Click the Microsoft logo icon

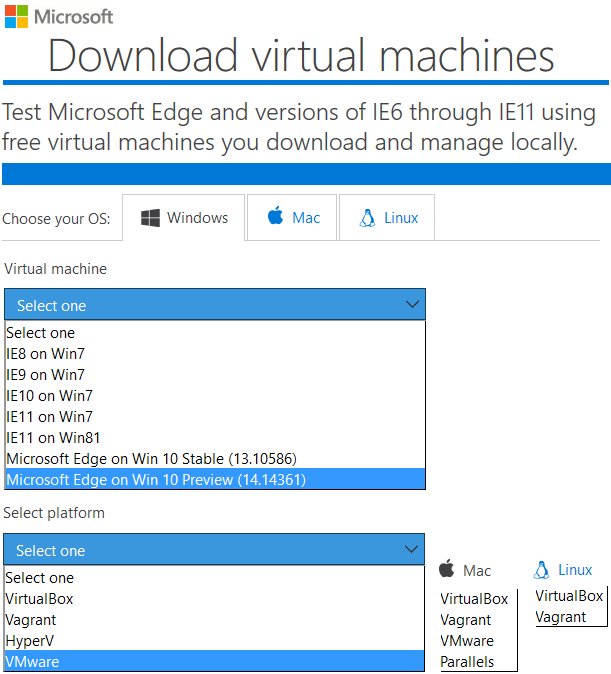coord(16,16)
